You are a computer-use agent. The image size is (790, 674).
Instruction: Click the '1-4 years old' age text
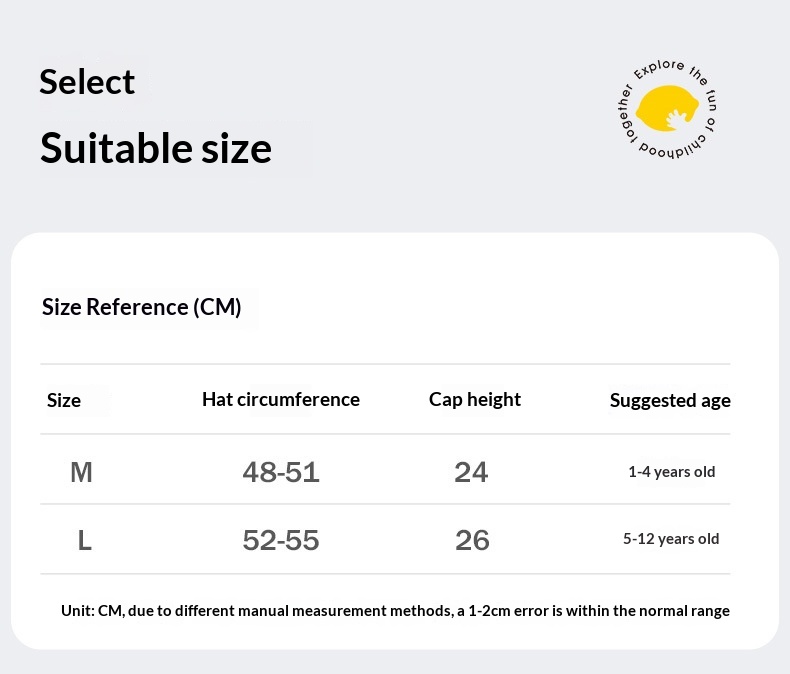pos(672,472)
